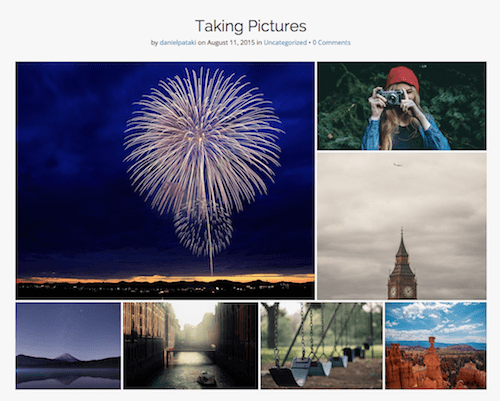The image size is (500, 401).
Task: Open the large fireworks photo
Action: click(165, 181)
